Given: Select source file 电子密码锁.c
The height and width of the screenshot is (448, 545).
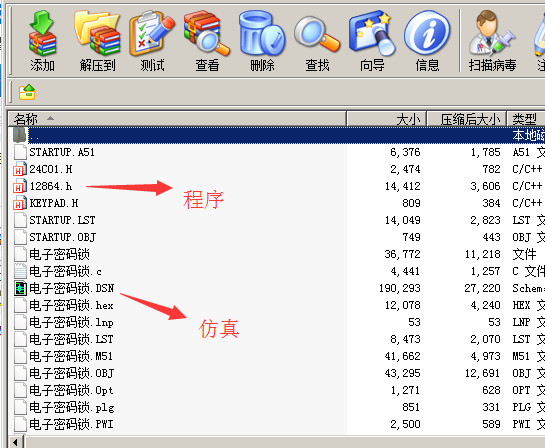Looking at the screenshot, I should pyautogui.click(x=65, y=271).
